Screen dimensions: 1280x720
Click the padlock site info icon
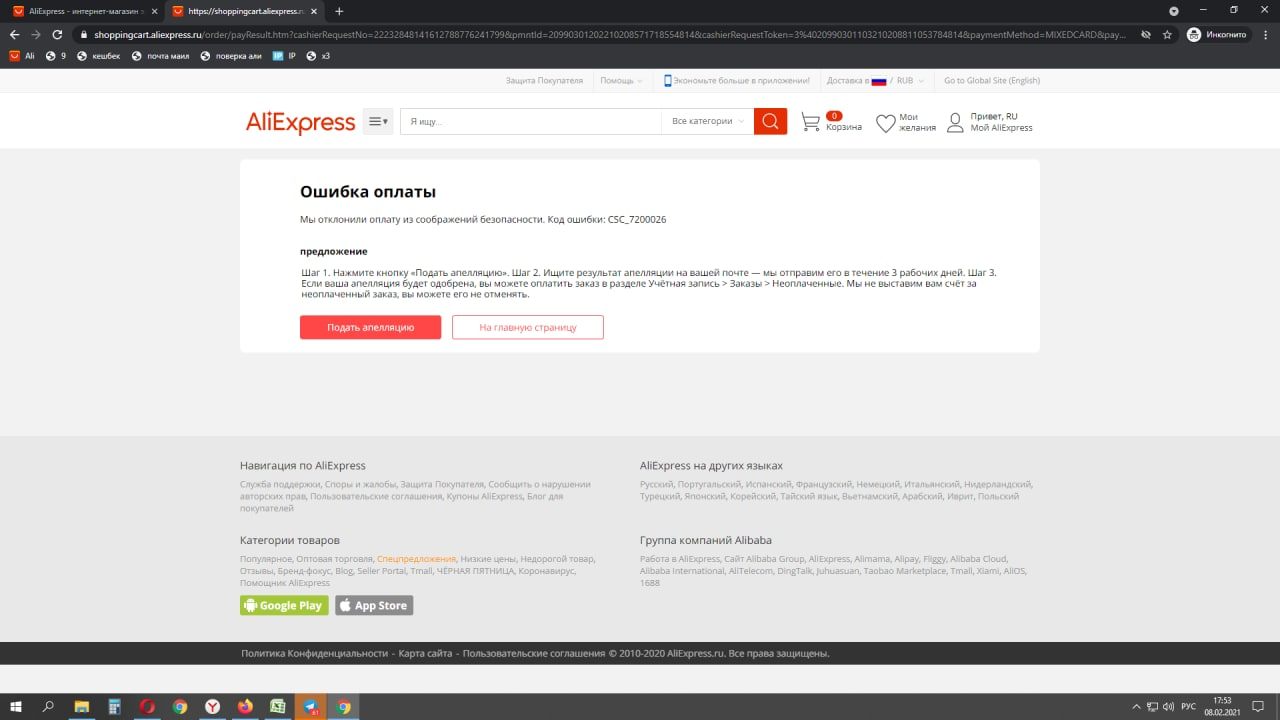pos(83,34)
